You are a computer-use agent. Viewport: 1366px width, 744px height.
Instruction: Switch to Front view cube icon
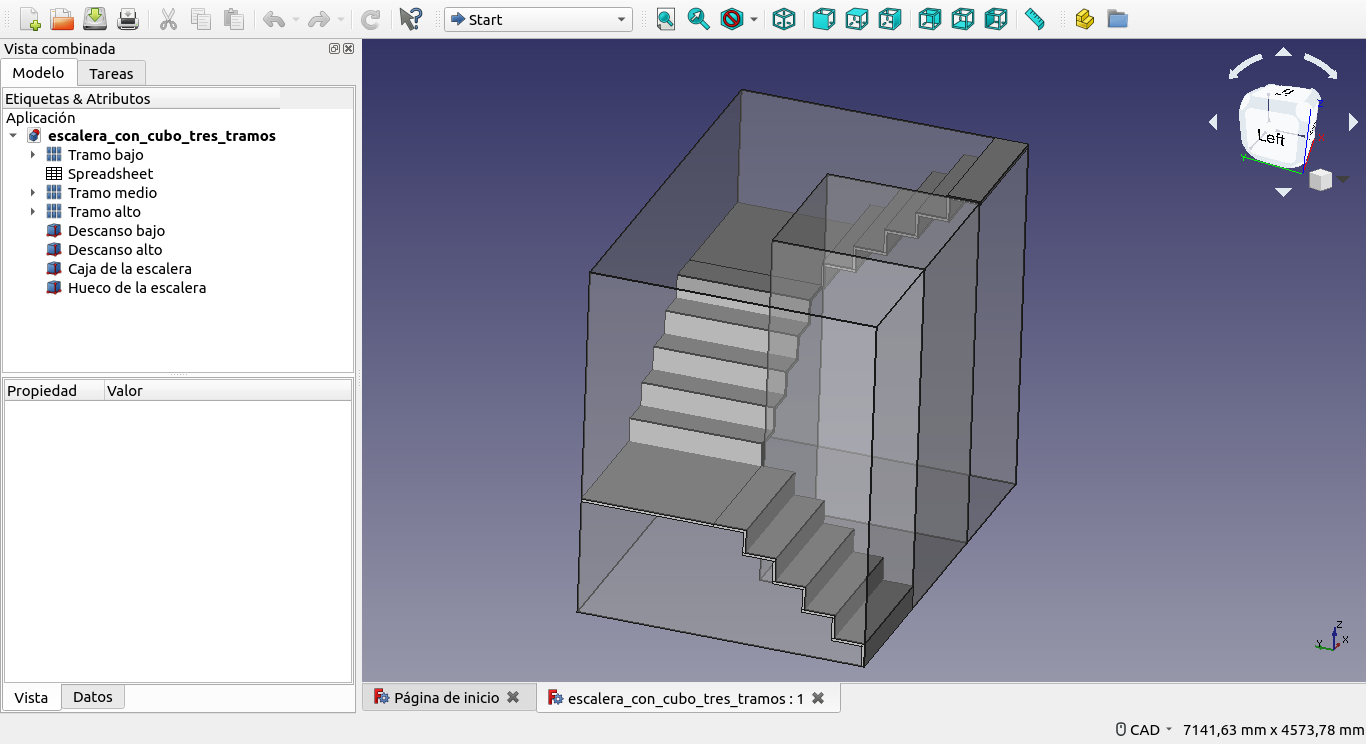[824, 19]
